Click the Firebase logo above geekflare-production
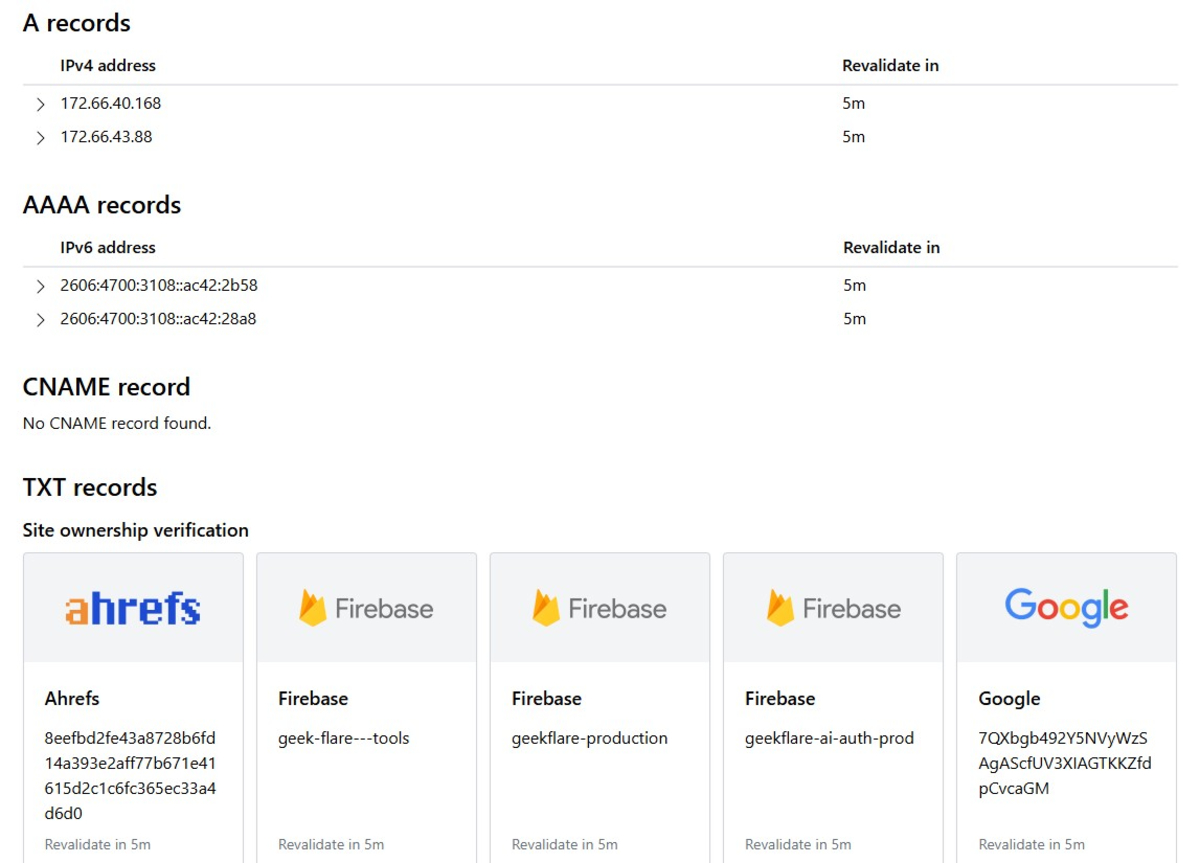 pos(599,608)
